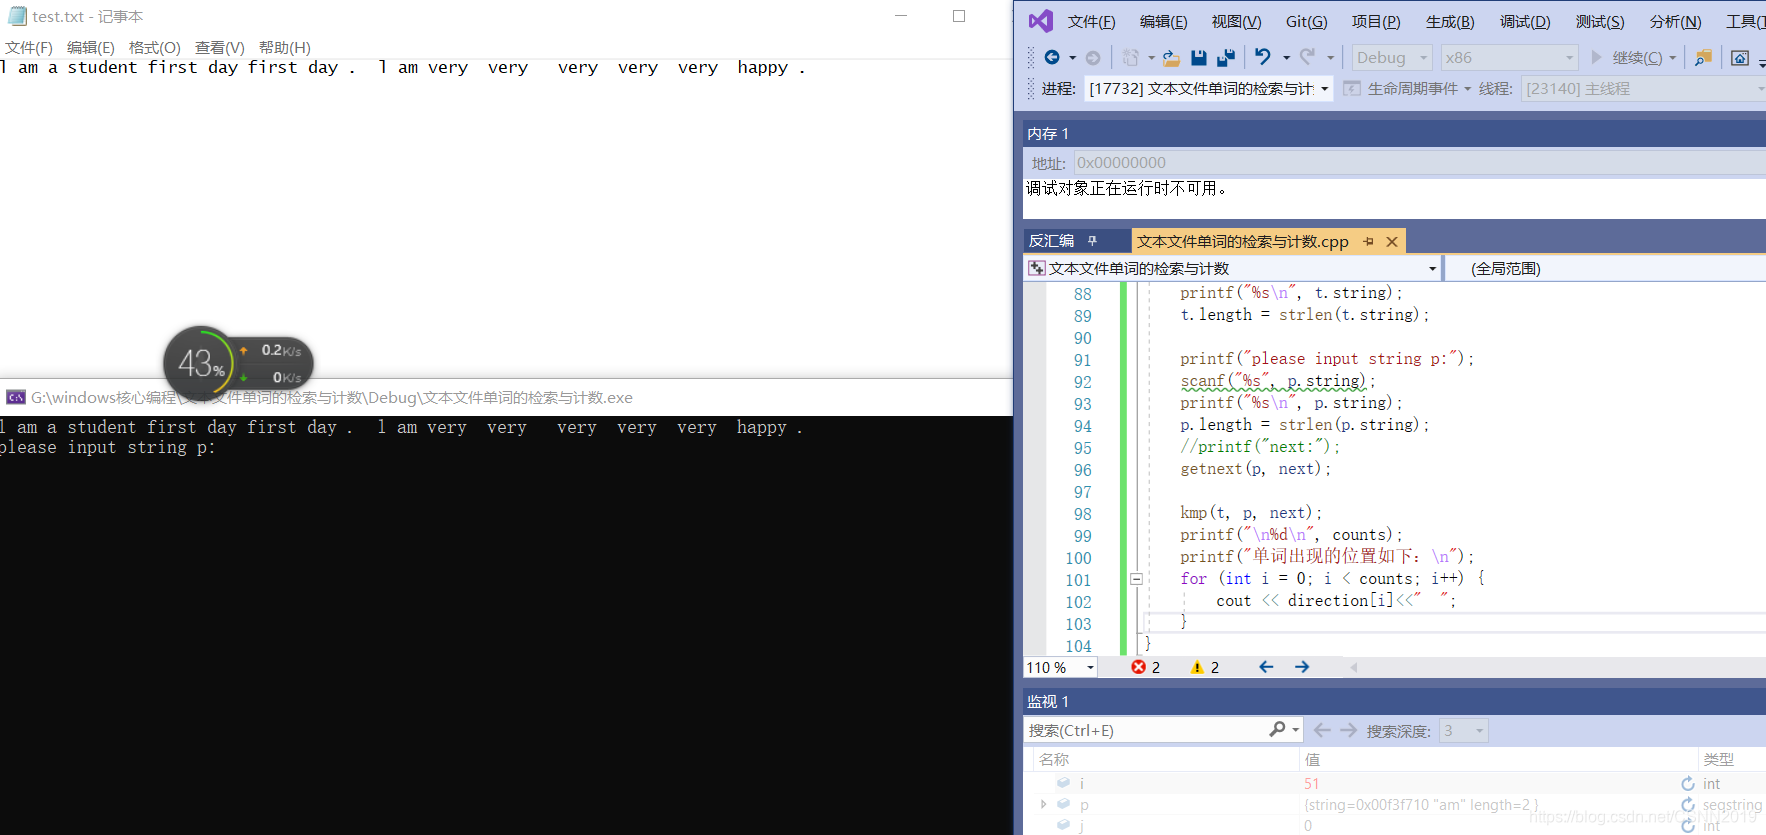Click the console window icon in its title bar
The image size is (1766, 835).
pos(16,397)
